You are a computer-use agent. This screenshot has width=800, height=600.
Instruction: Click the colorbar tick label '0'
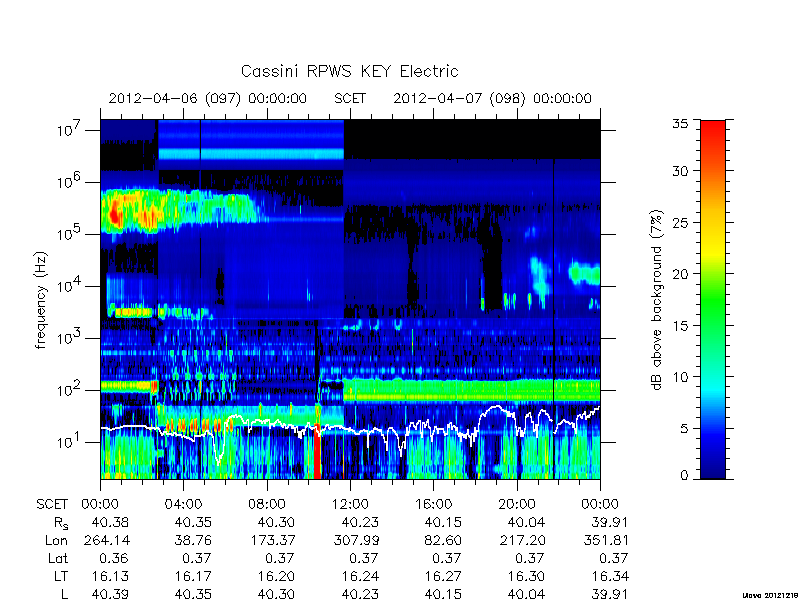684,476
